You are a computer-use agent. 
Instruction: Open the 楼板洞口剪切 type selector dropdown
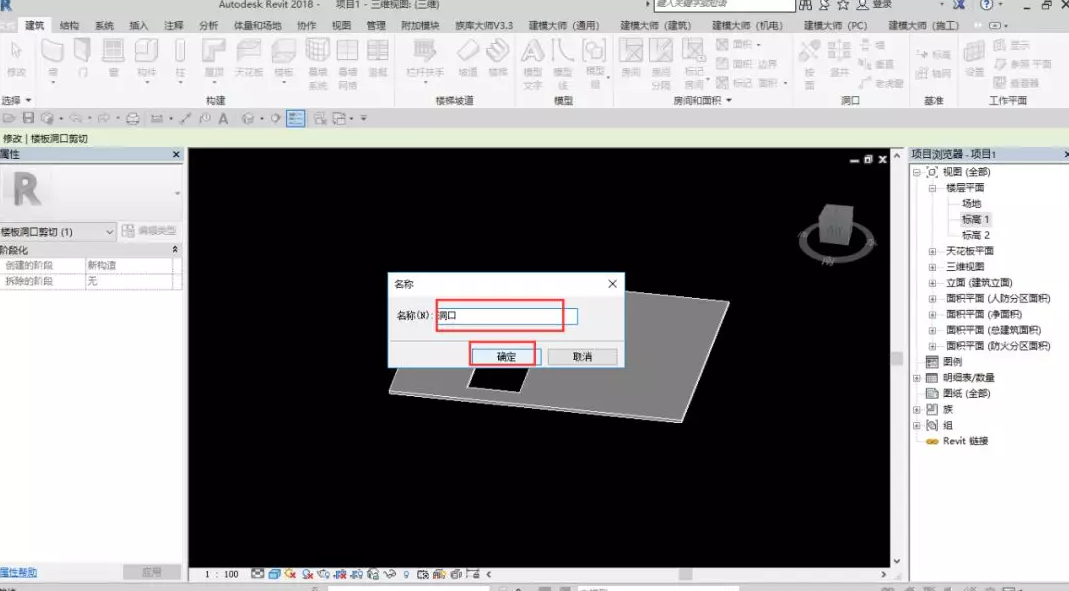click(109, 232)
